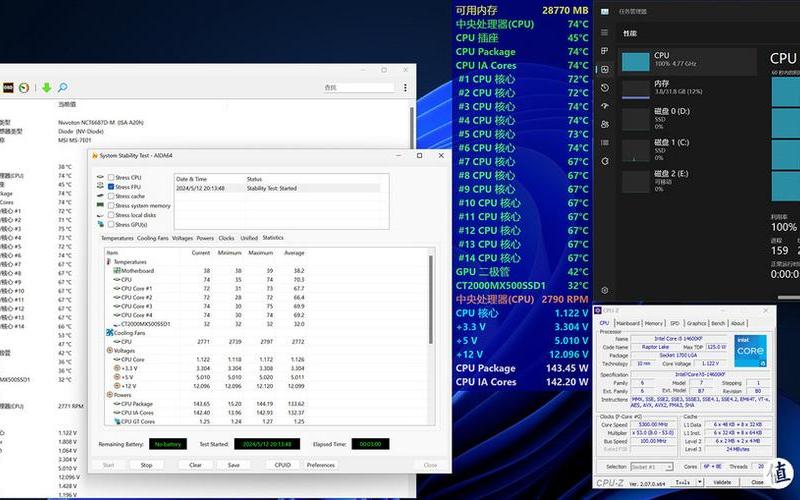Open Task Manager settings gear icon
This screenshot has width=800, height=500.
pyautogui.click(x=605, y=290)
